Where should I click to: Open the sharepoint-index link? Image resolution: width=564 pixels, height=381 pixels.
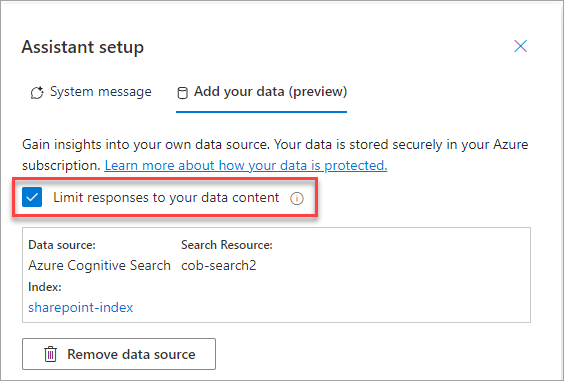click(x=81, y=308)
